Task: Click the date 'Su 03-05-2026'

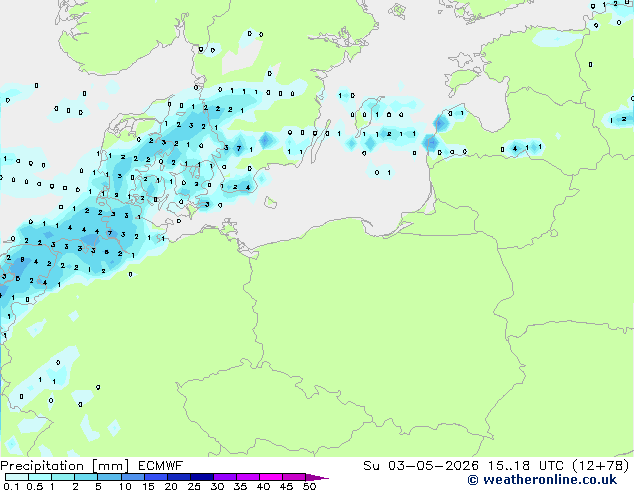Action: tap(421, 466)
